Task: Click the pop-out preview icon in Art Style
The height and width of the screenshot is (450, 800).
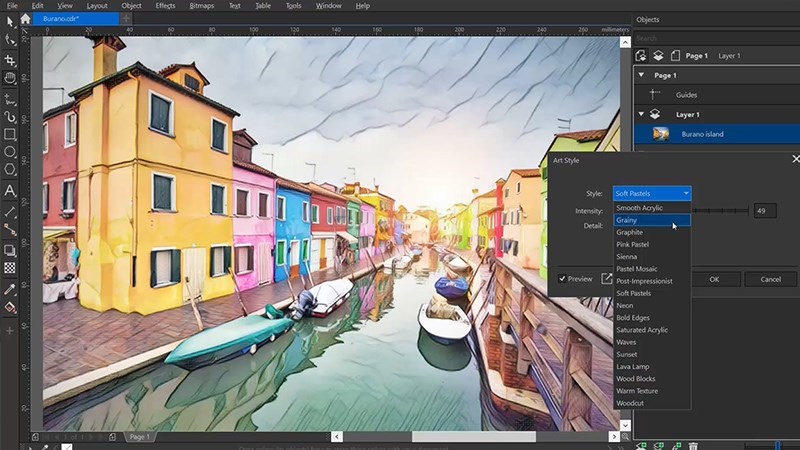Action: [x=606, y=279]
